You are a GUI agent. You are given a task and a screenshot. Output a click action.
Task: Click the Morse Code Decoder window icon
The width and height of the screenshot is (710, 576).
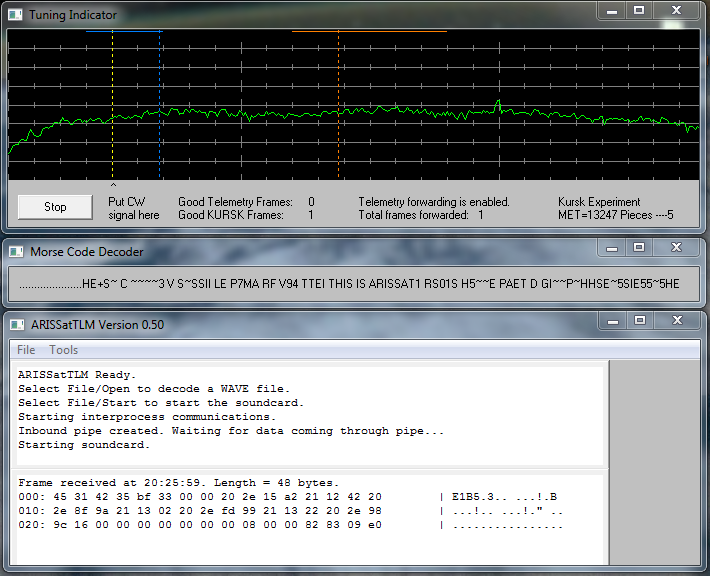[x=16, y=252]
